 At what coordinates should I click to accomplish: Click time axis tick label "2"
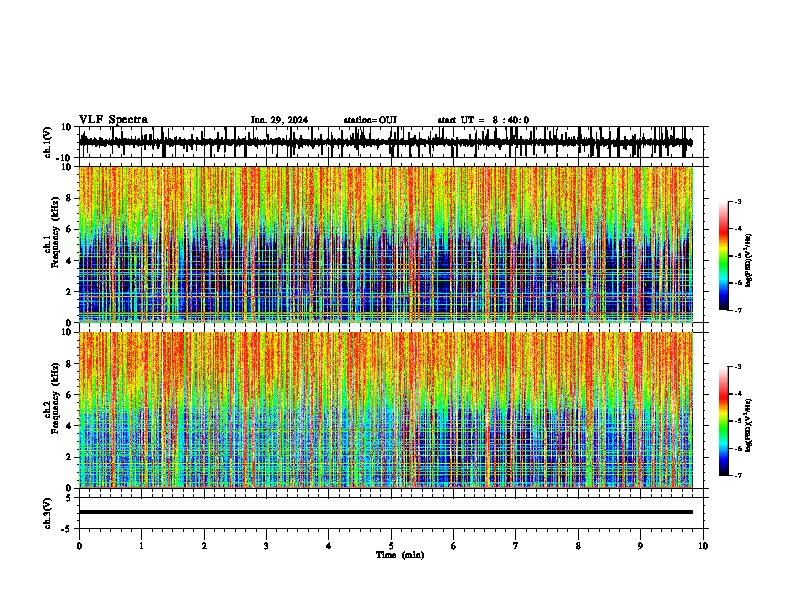click(x=204, y=546)
